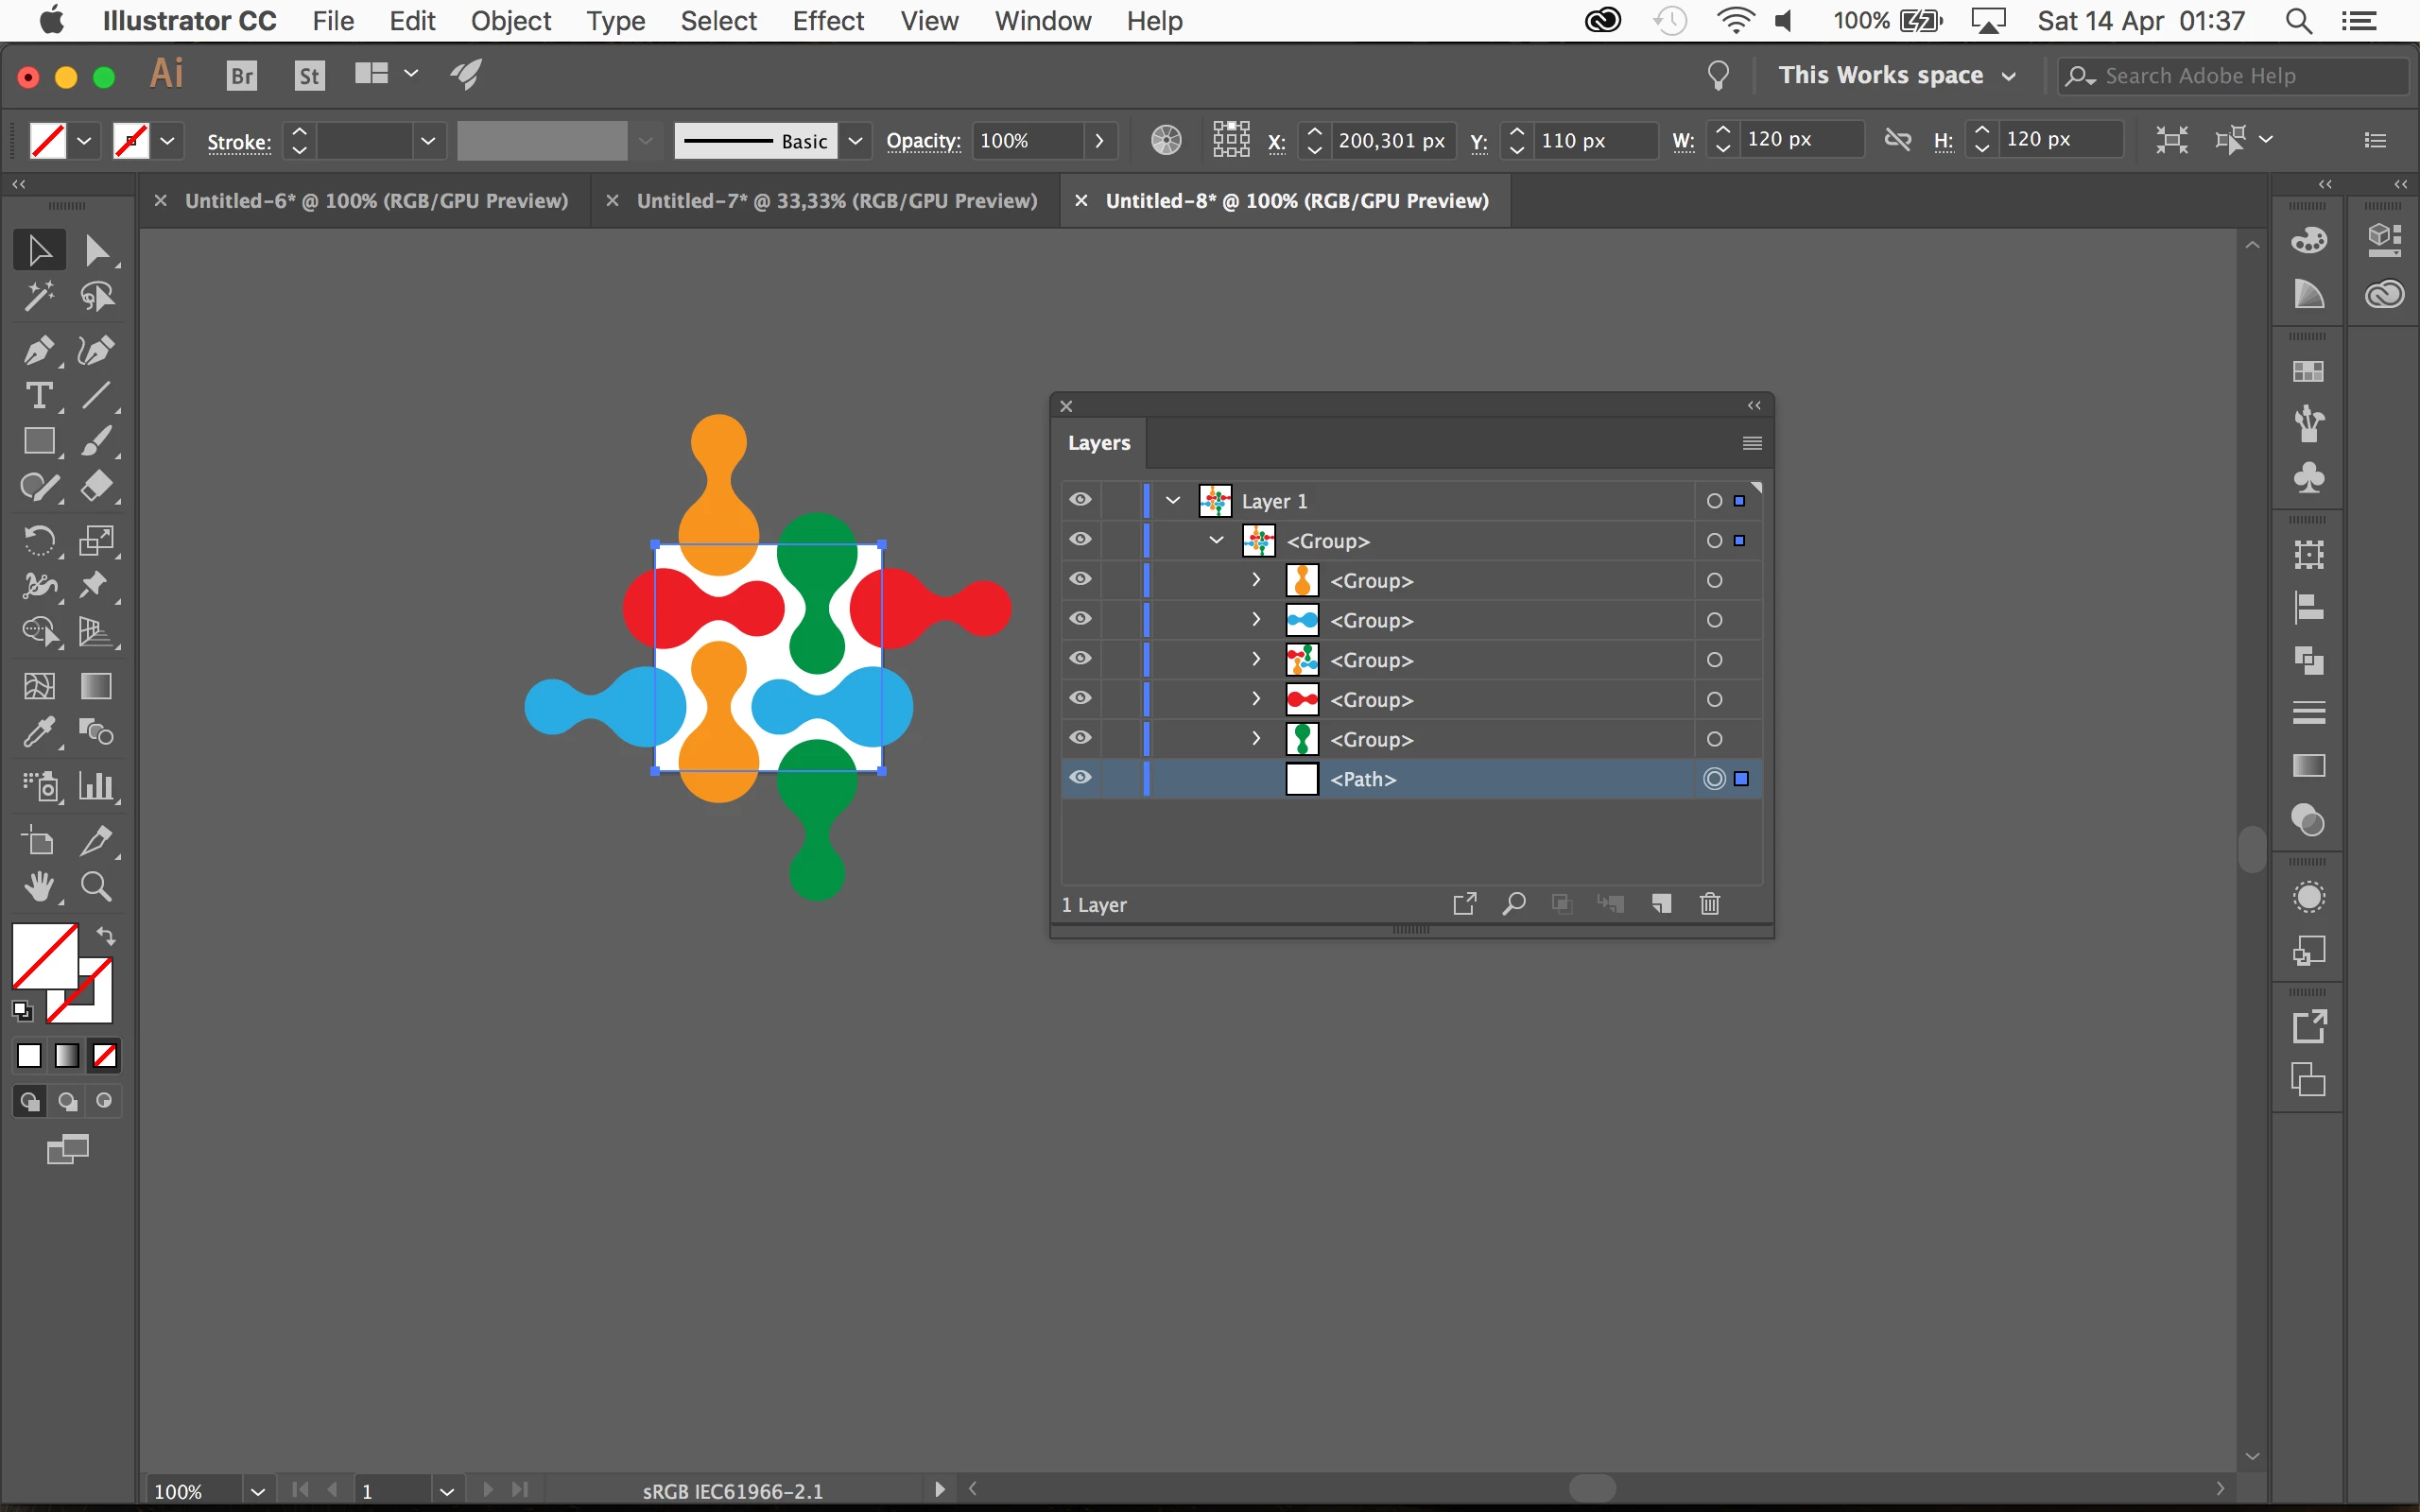This screenshot has height=1512, width=2420.
Task: Select the Eyedropper tool
Action: coord(38,733)
